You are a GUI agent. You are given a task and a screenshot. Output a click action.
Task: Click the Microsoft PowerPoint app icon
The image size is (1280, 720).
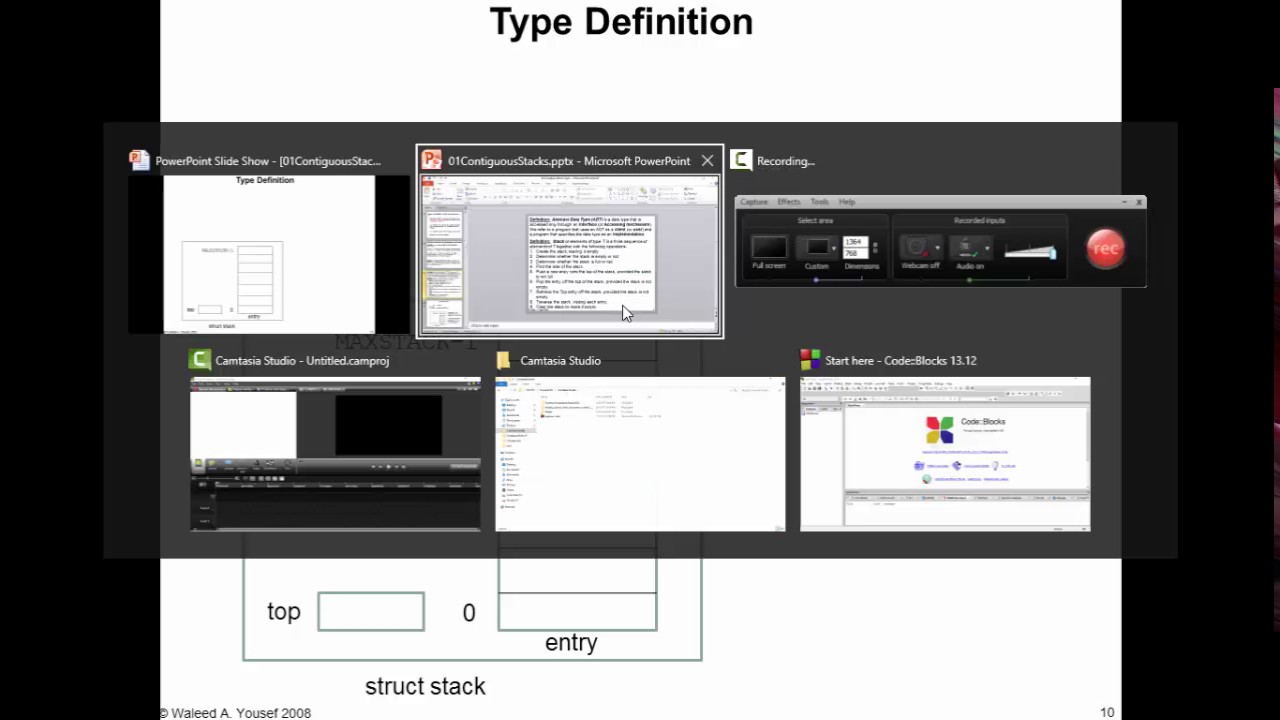pyautogui.click(x=432, y=161)
